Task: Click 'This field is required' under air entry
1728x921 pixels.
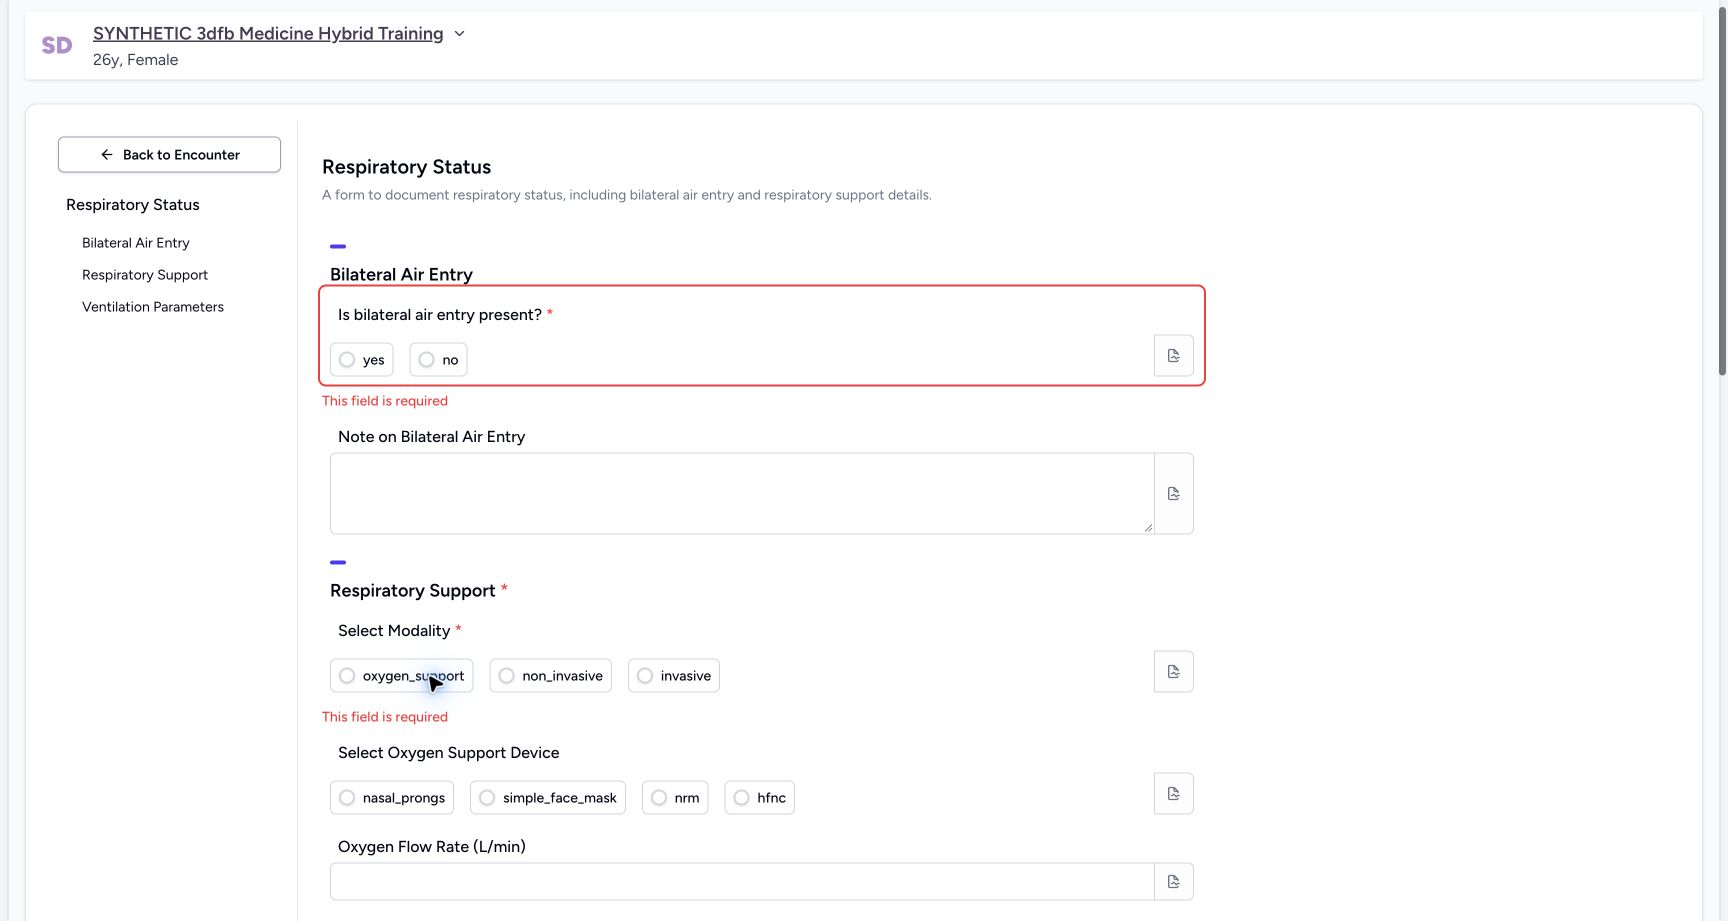Action: coord(385,401)
